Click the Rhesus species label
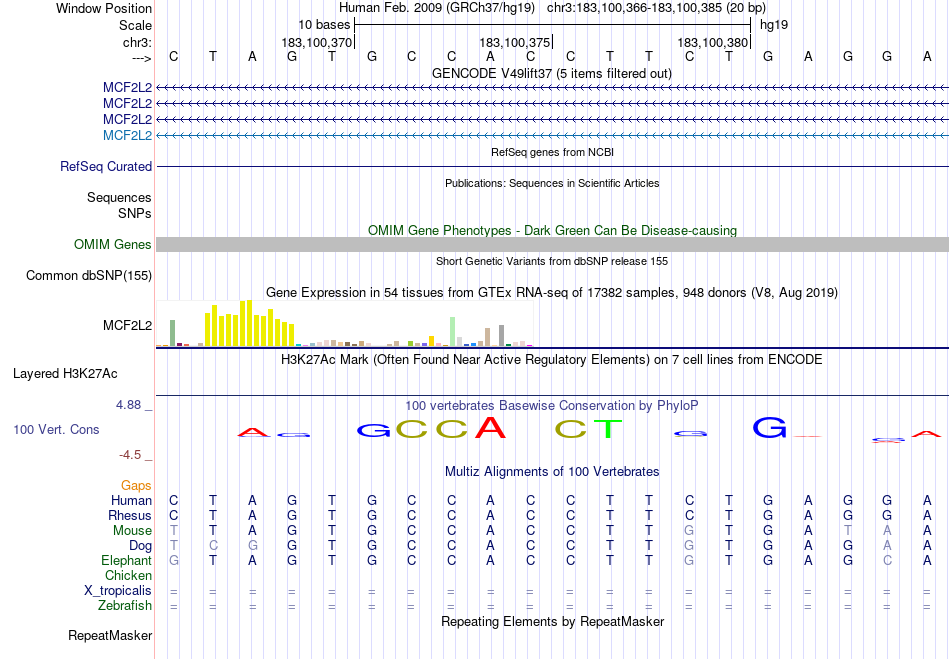This screenshot has height=659, width=950. coord(130,516)
